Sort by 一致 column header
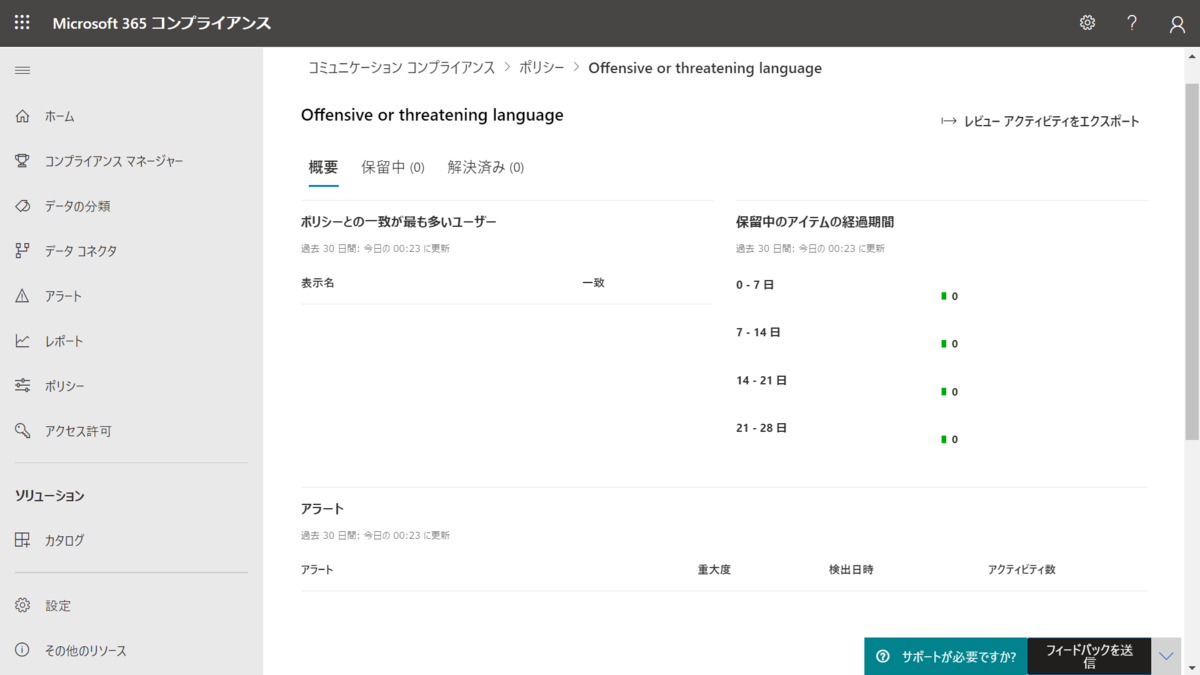The image size is (1200, 675). point(593,283)
